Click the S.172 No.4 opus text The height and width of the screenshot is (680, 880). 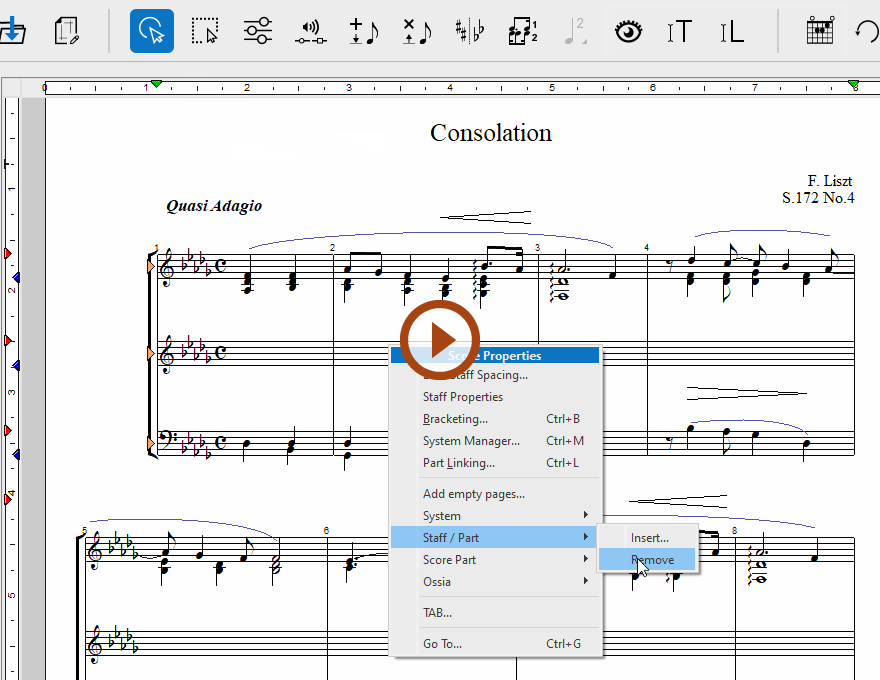818,197
